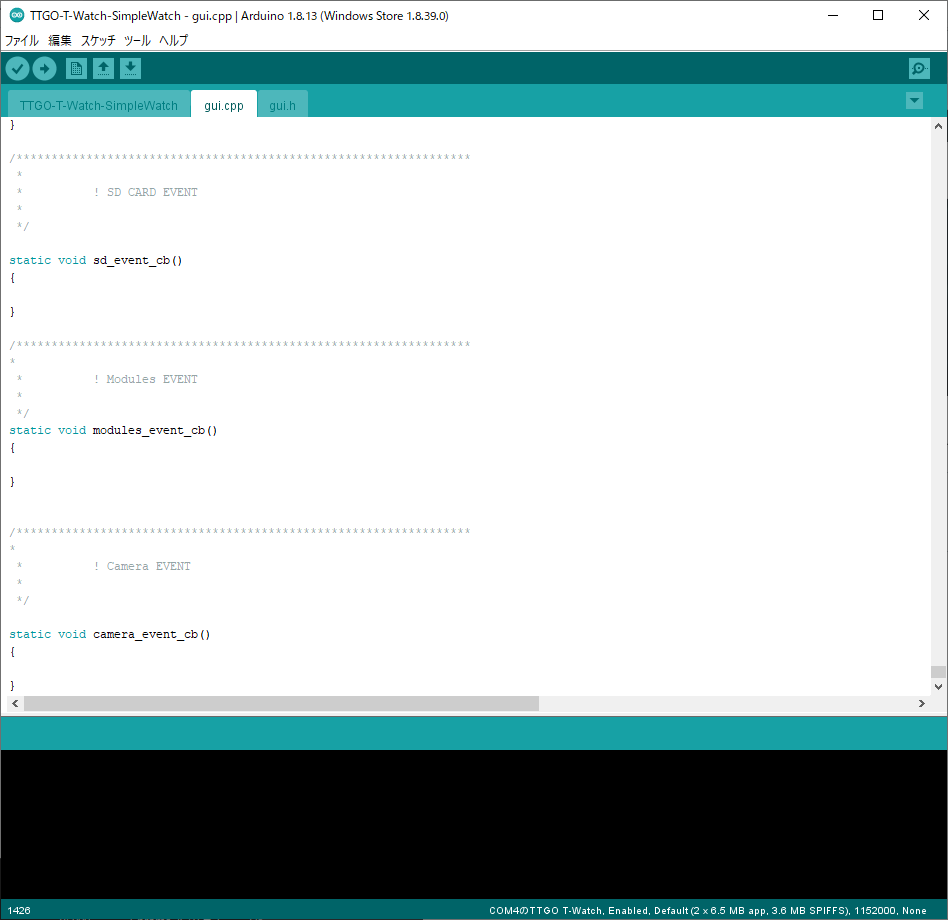Screen dimensions: 948x920
Task: Open the ヘルプ menu
Action: tap(174, 40)
